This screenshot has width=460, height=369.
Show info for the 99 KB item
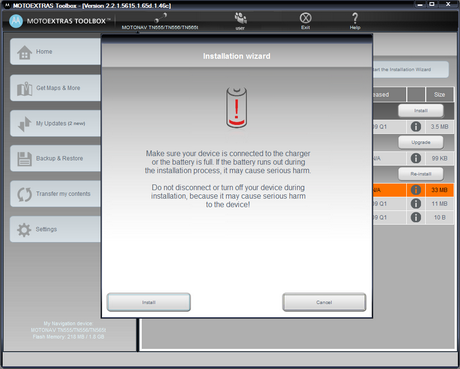pyautogui.click(x=415, y=158)
